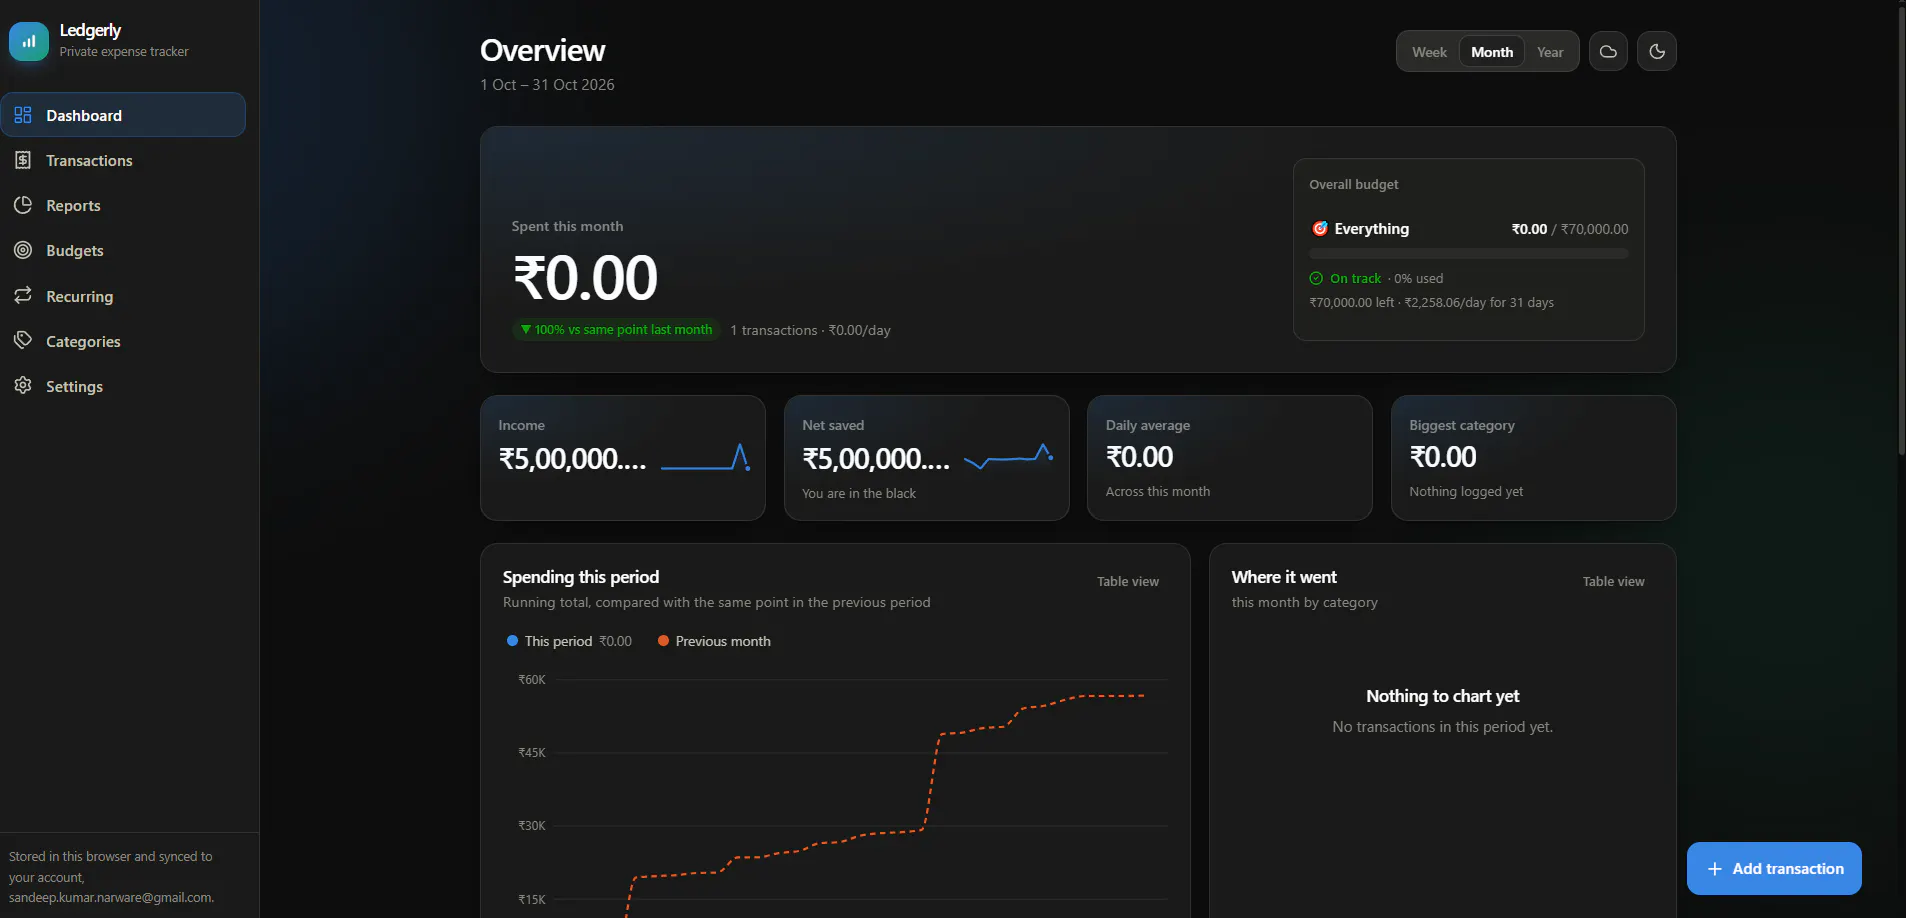Click the Reports pie chart icon
The image size is (1906, 918).
(23, 205)
